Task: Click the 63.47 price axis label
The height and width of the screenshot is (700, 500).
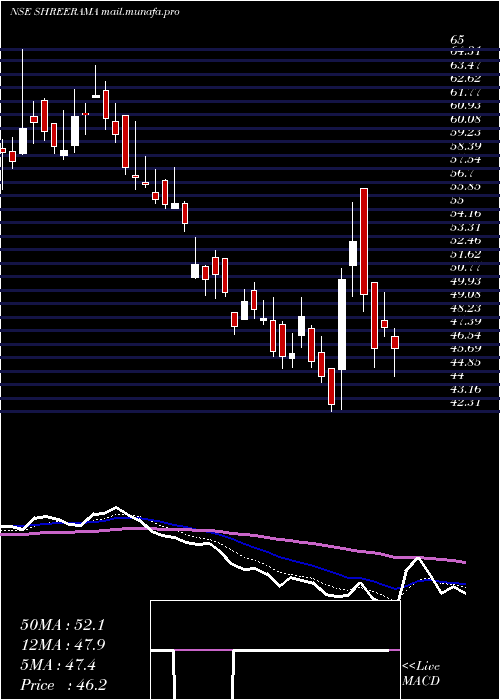Action: point(466,65)
